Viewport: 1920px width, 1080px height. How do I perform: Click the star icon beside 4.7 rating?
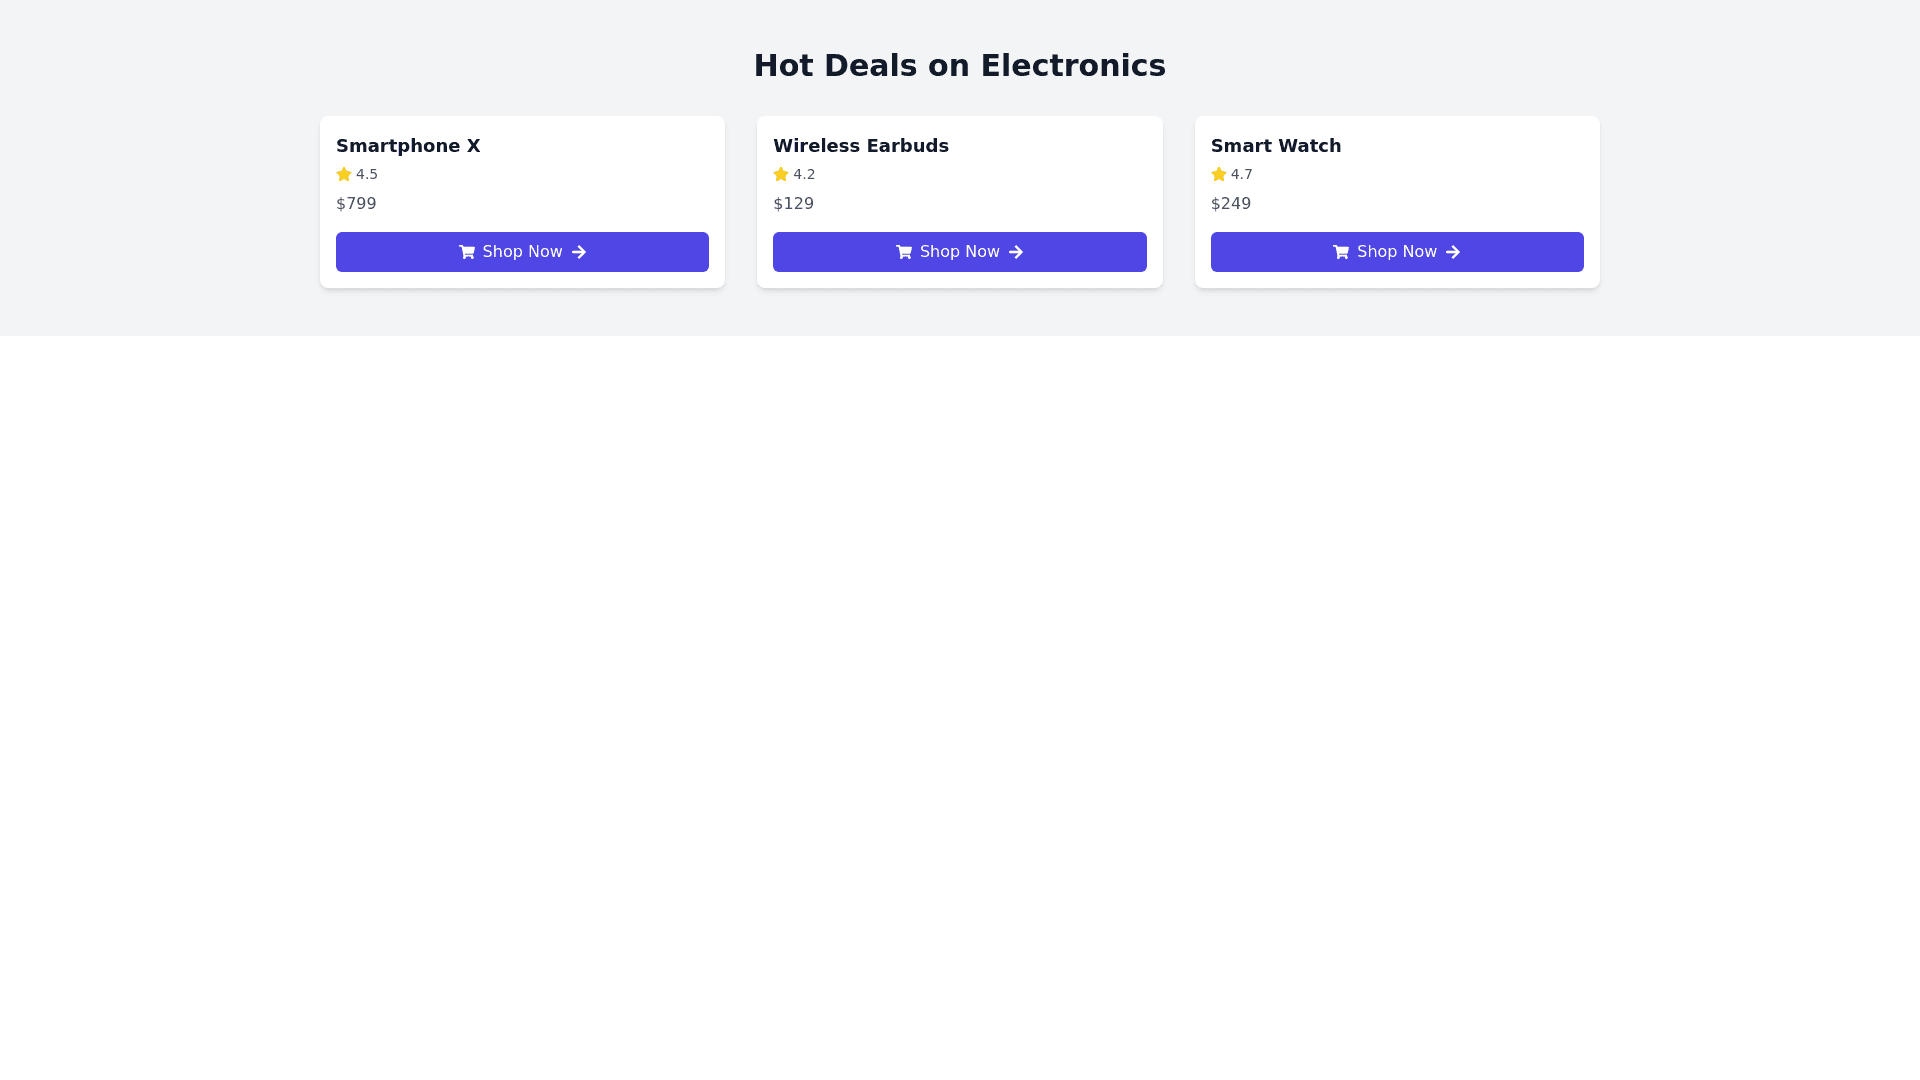[1218, 174]
